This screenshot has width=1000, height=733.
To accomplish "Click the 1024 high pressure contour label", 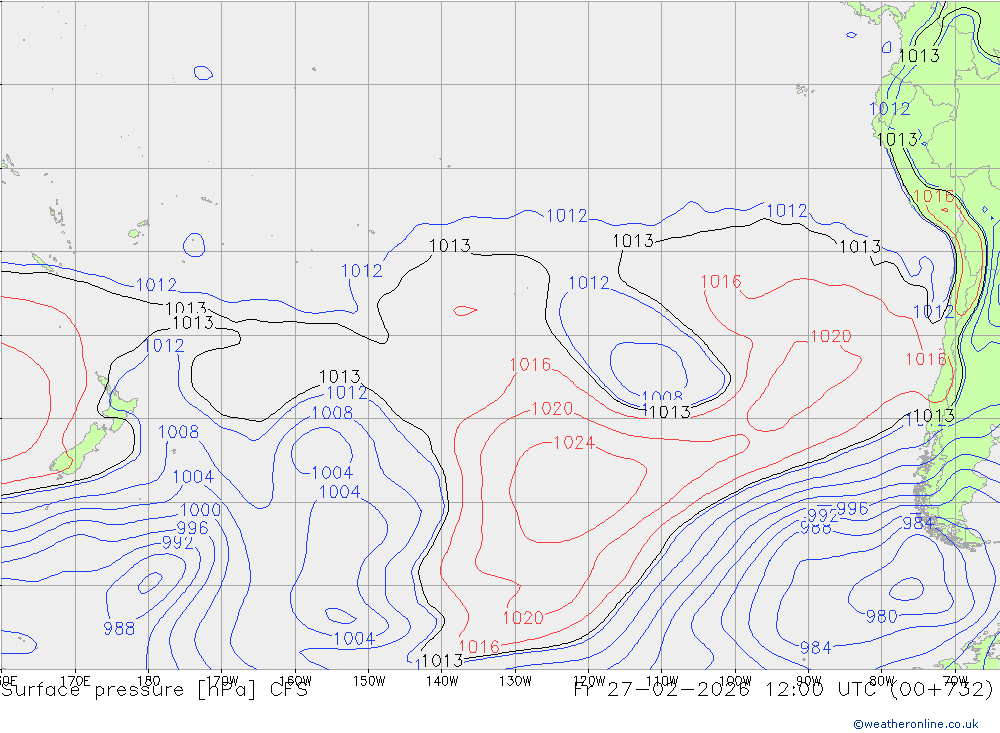I will 574,443.
